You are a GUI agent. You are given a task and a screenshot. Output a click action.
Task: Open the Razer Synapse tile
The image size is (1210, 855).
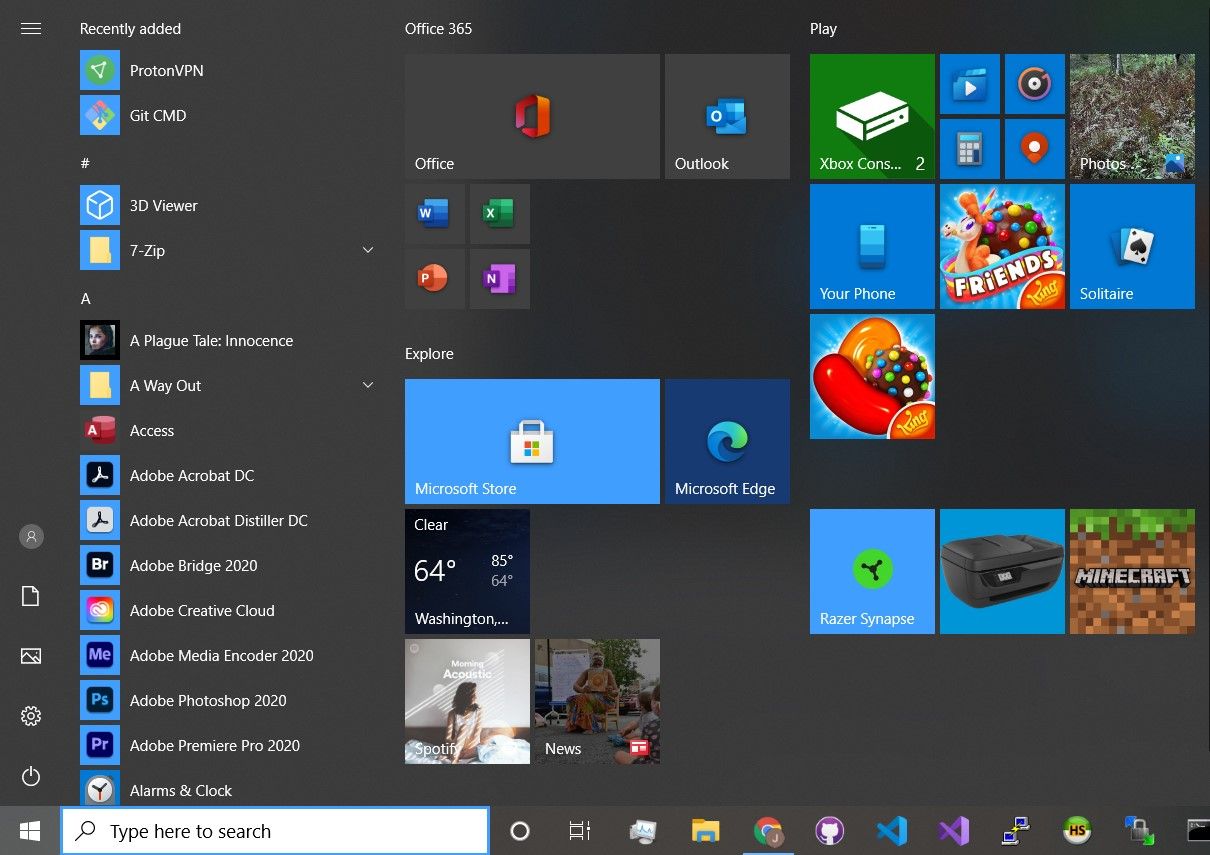tap(872, 571)
